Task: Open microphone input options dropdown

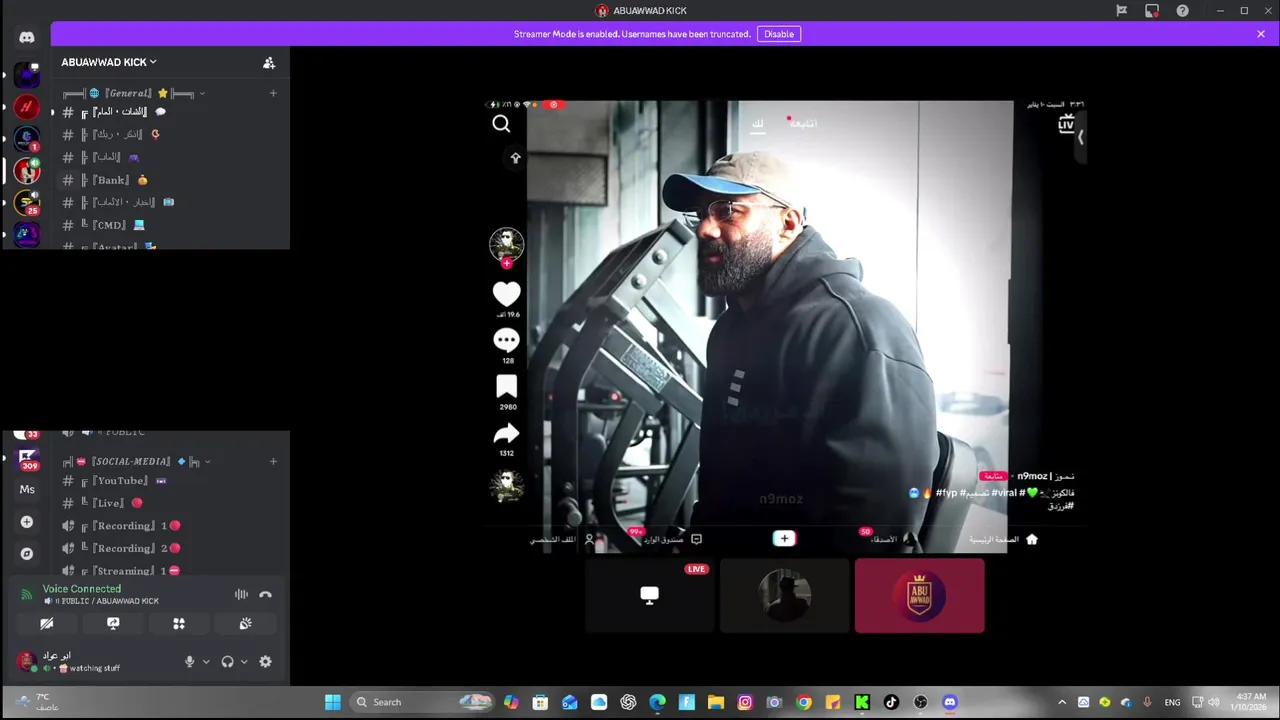Action: (x=206, y=662)
